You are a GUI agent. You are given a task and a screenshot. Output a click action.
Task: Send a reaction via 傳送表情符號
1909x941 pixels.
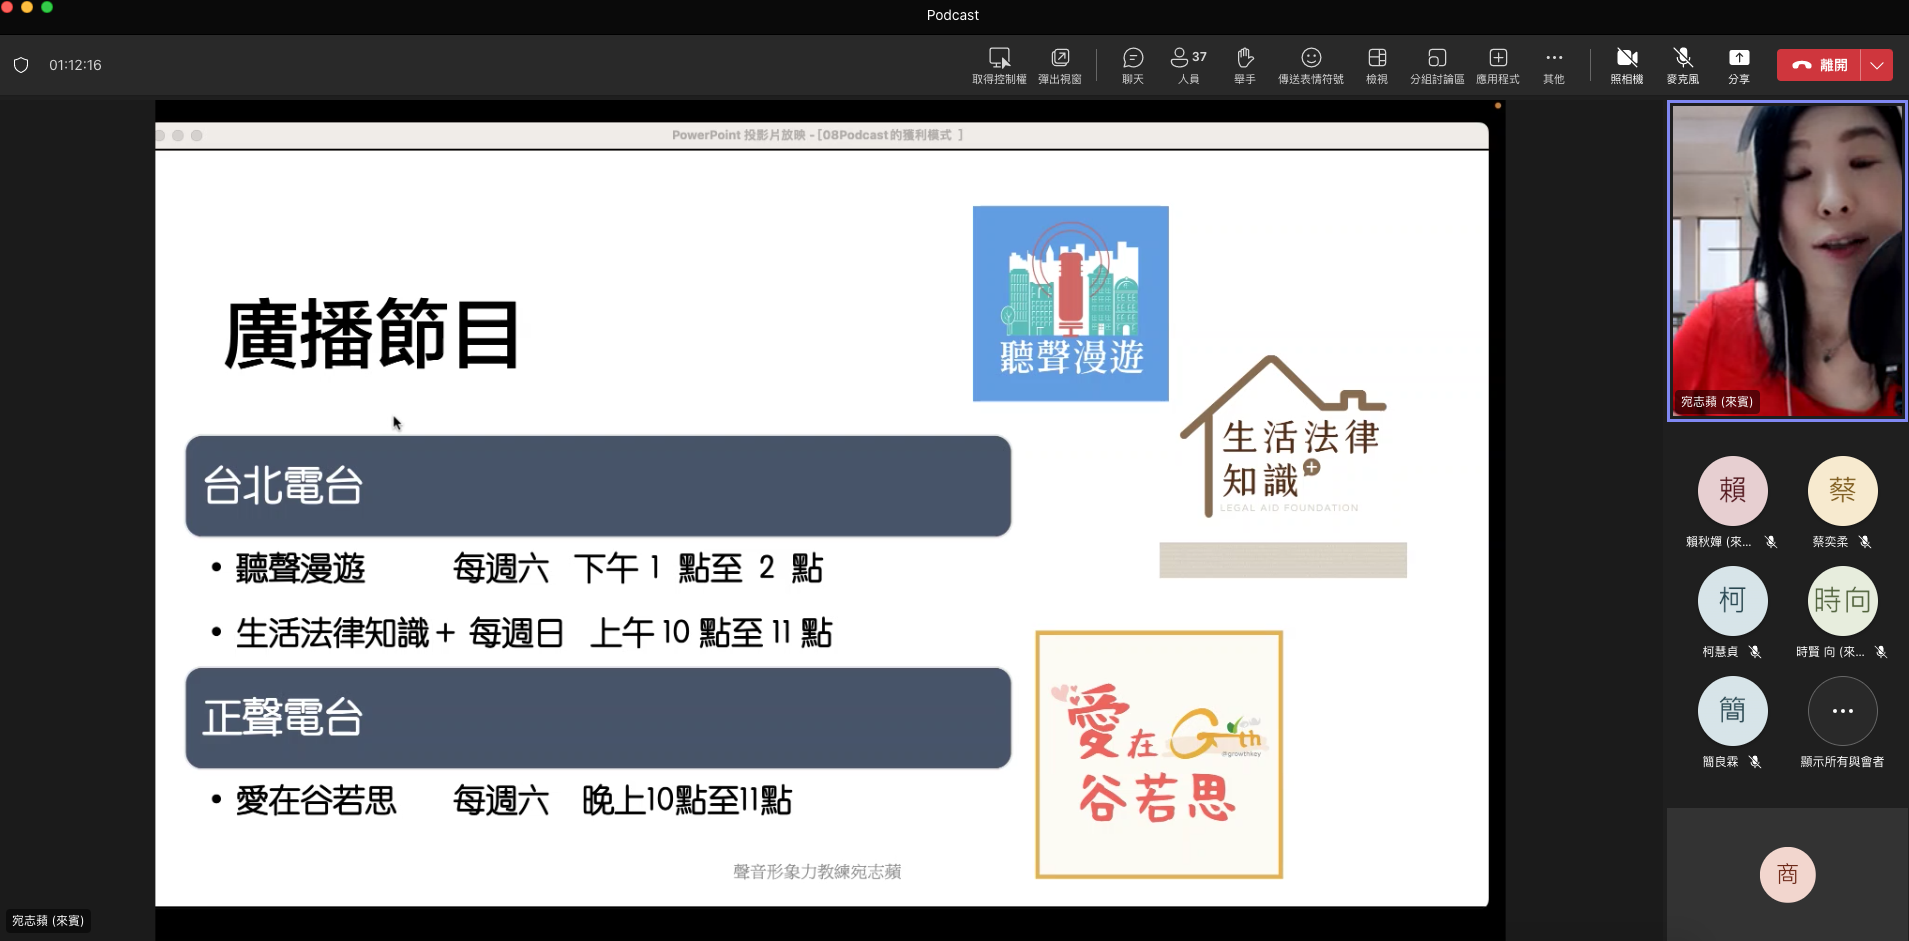coord(1311,64)
